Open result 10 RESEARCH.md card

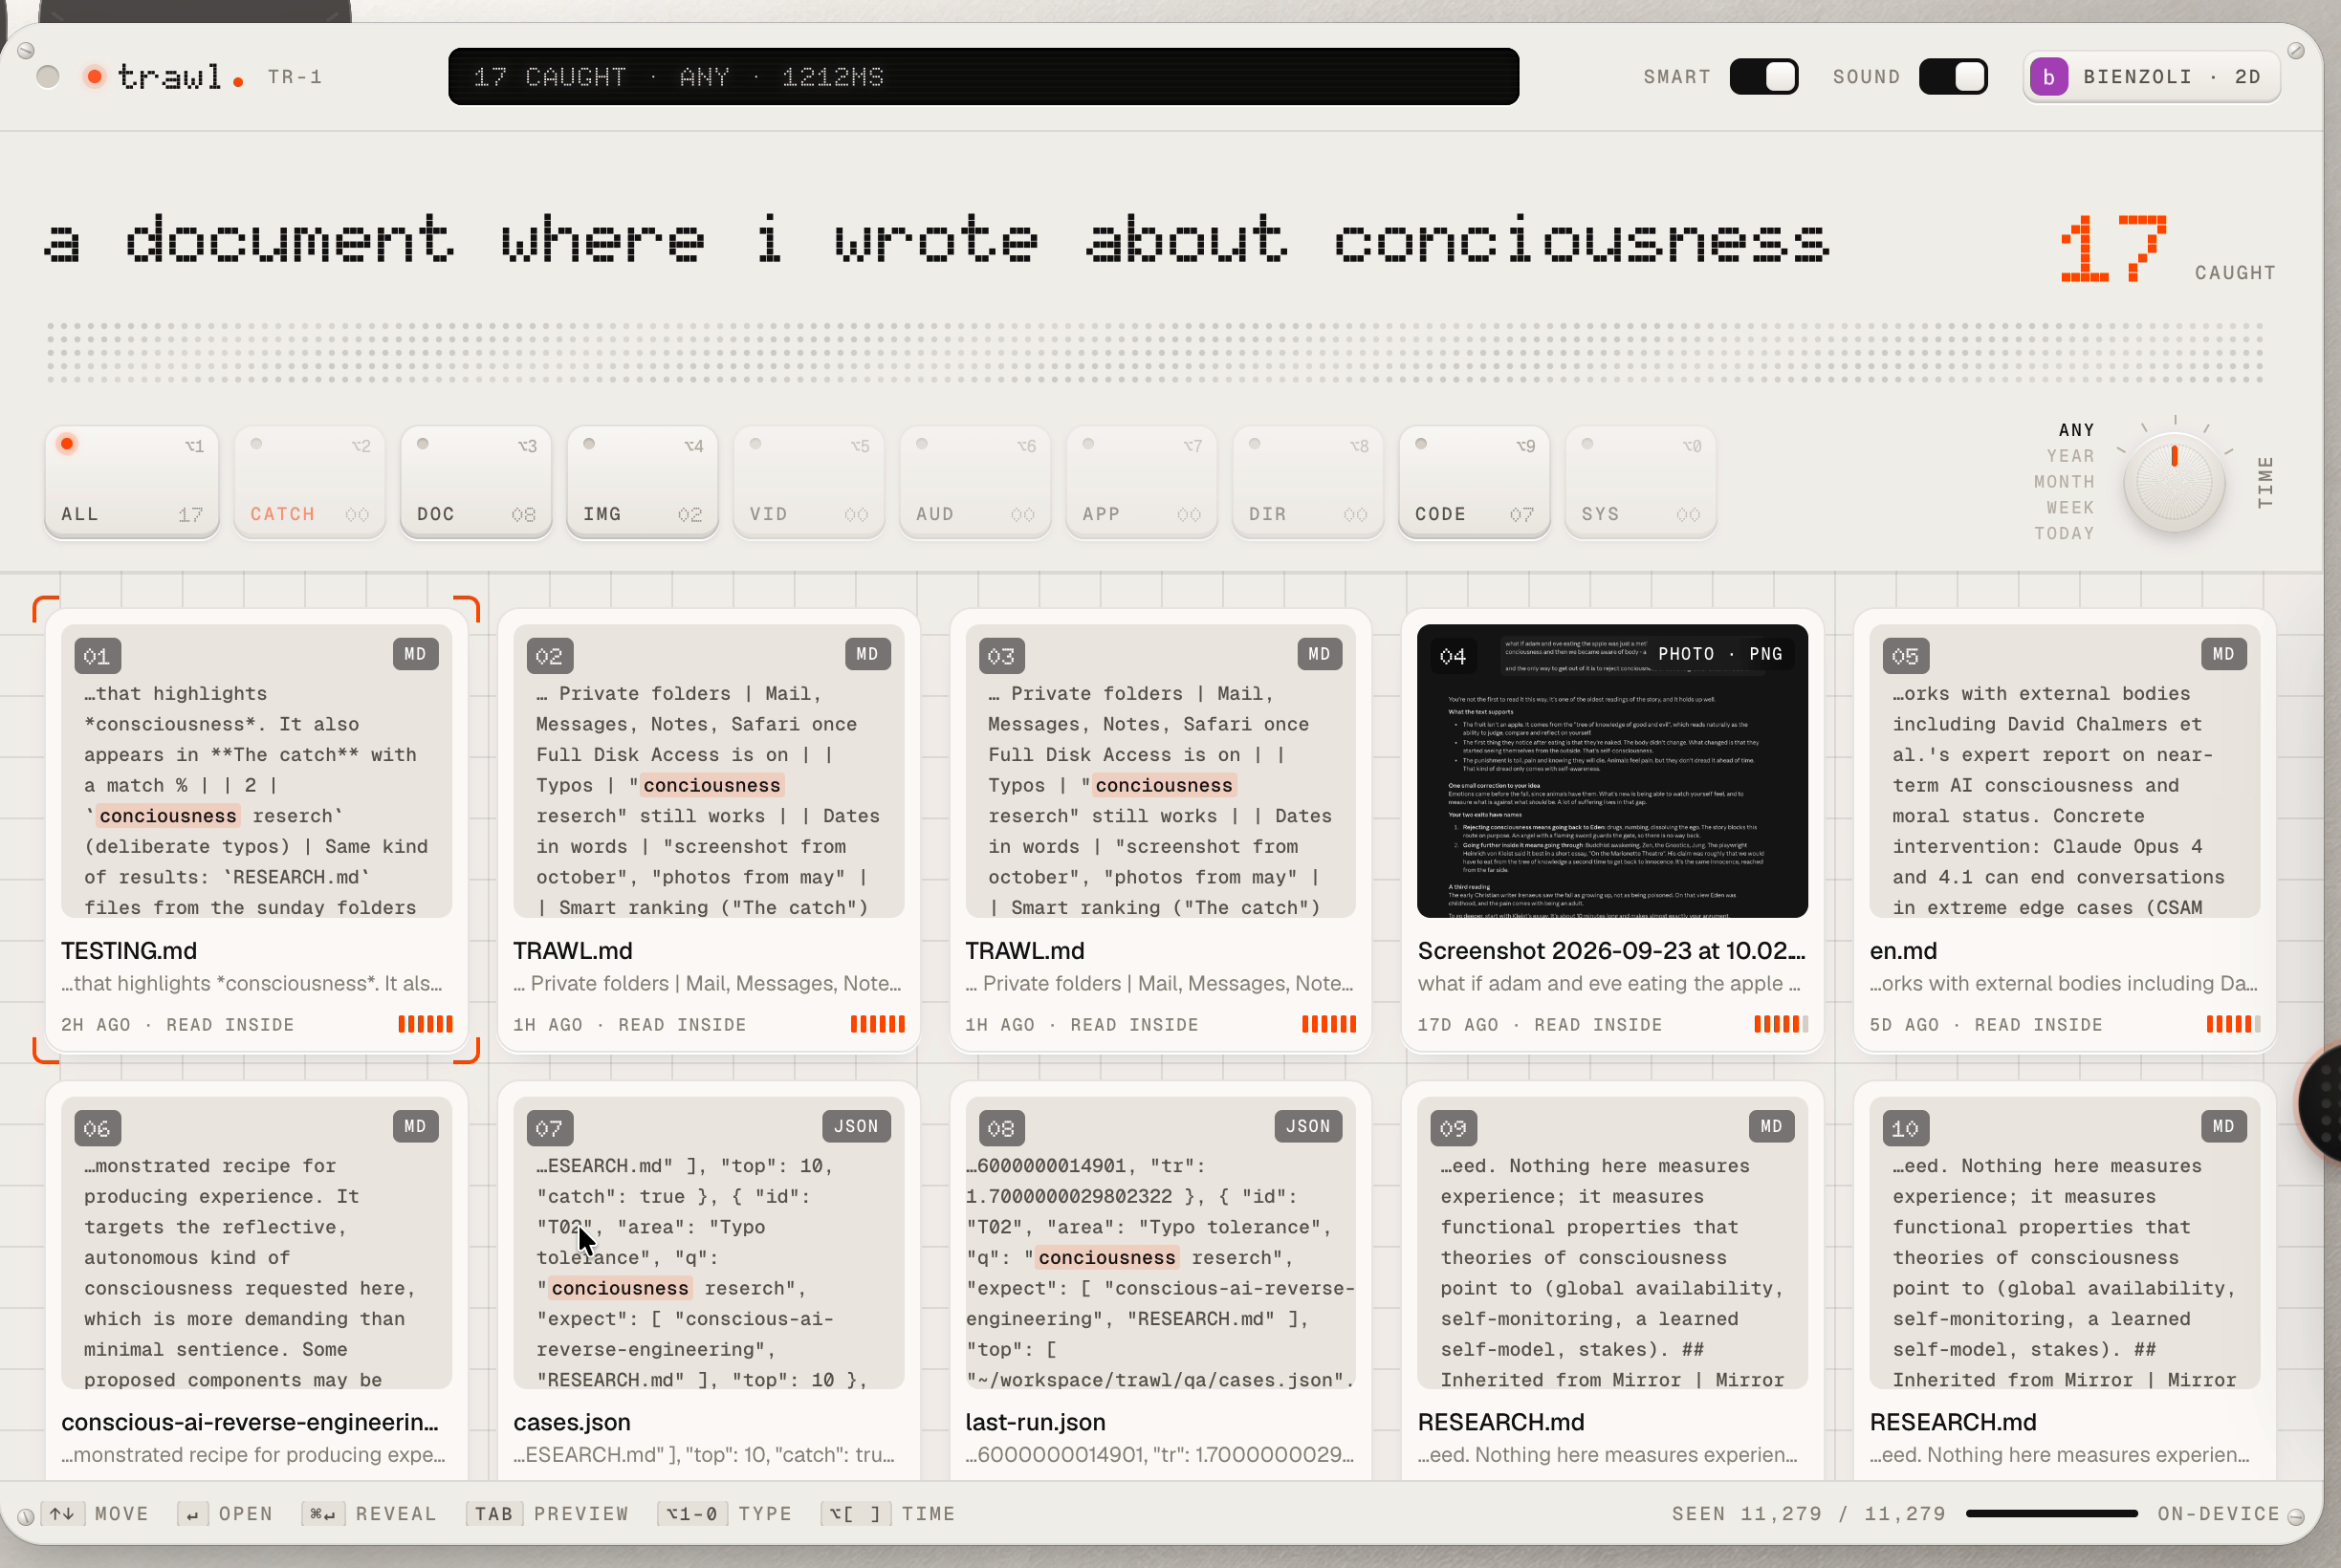click(x=2064, y=1282)
